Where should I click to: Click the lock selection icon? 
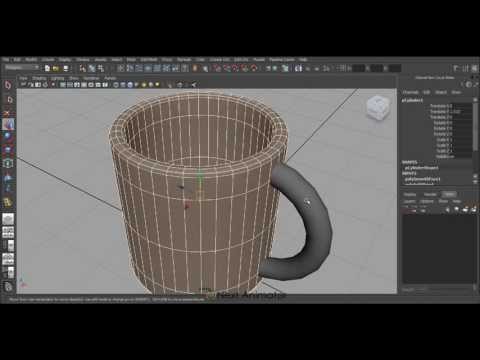(195, 68)
